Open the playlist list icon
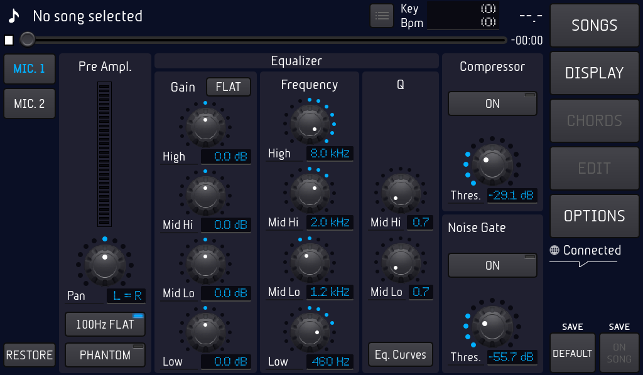The image size is (644, 376). [x=382, y=16]
